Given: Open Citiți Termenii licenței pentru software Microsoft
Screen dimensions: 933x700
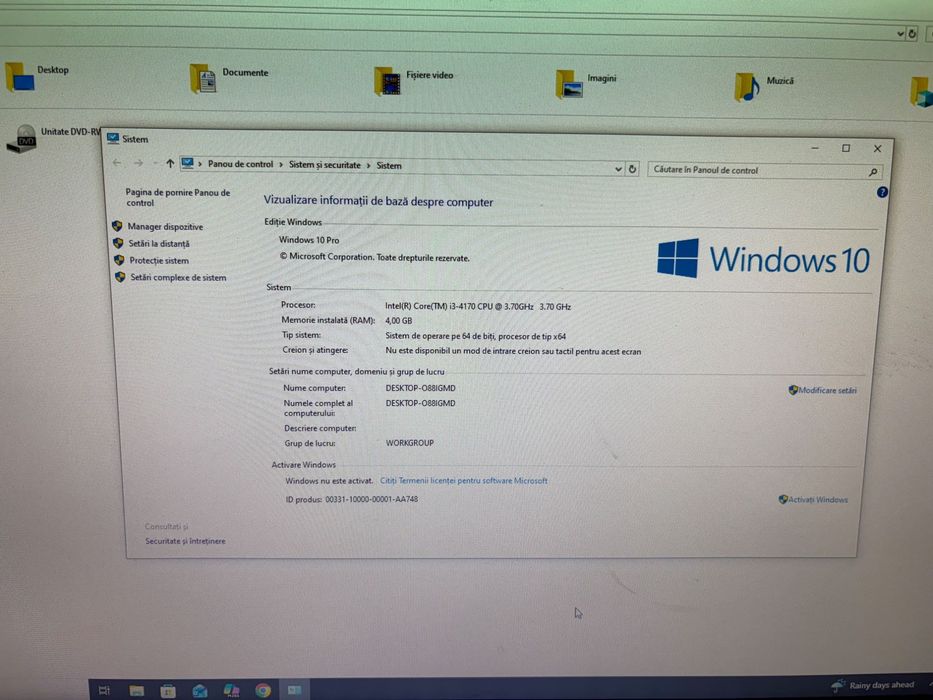Looking at the screenshot, I should [464, 480].
